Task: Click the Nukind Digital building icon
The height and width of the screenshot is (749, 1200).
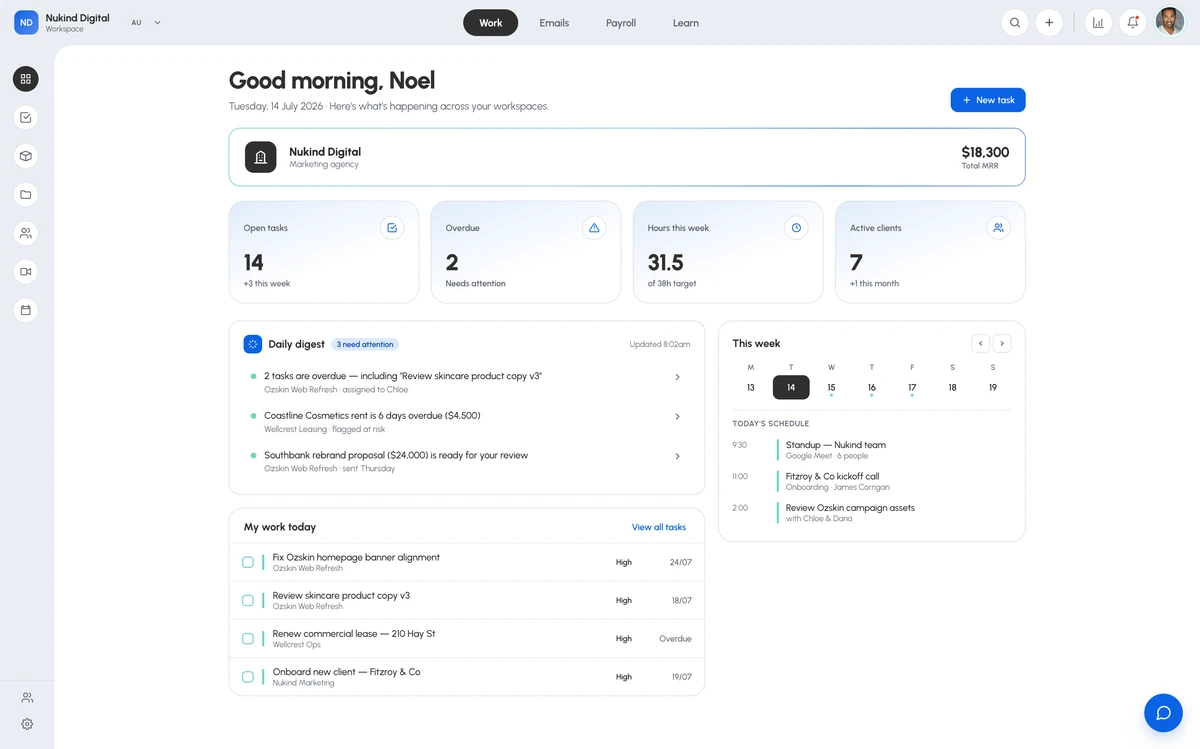Action: coord(261,157)
